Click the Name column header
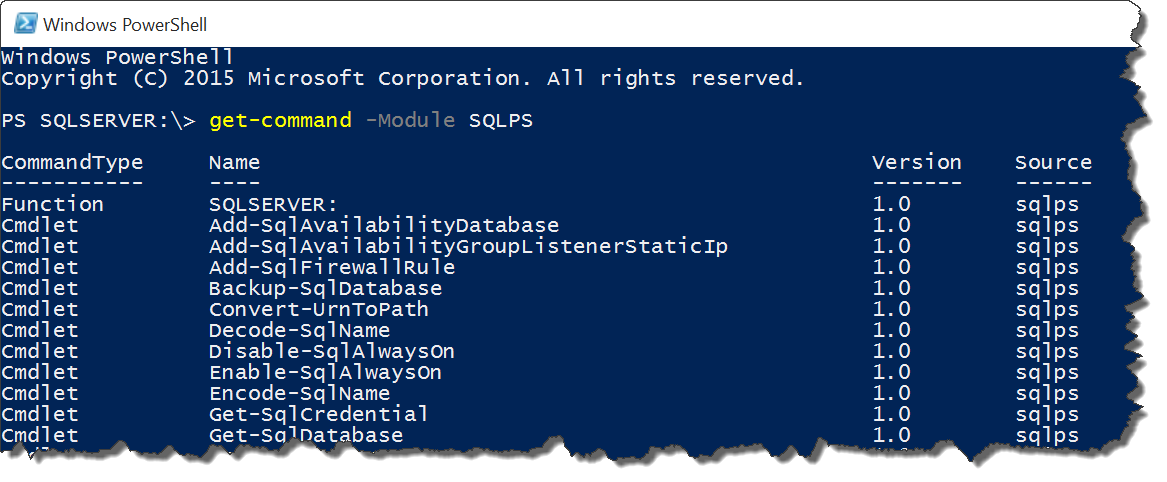Viewport: 1167px width, 482px height. 234,162
